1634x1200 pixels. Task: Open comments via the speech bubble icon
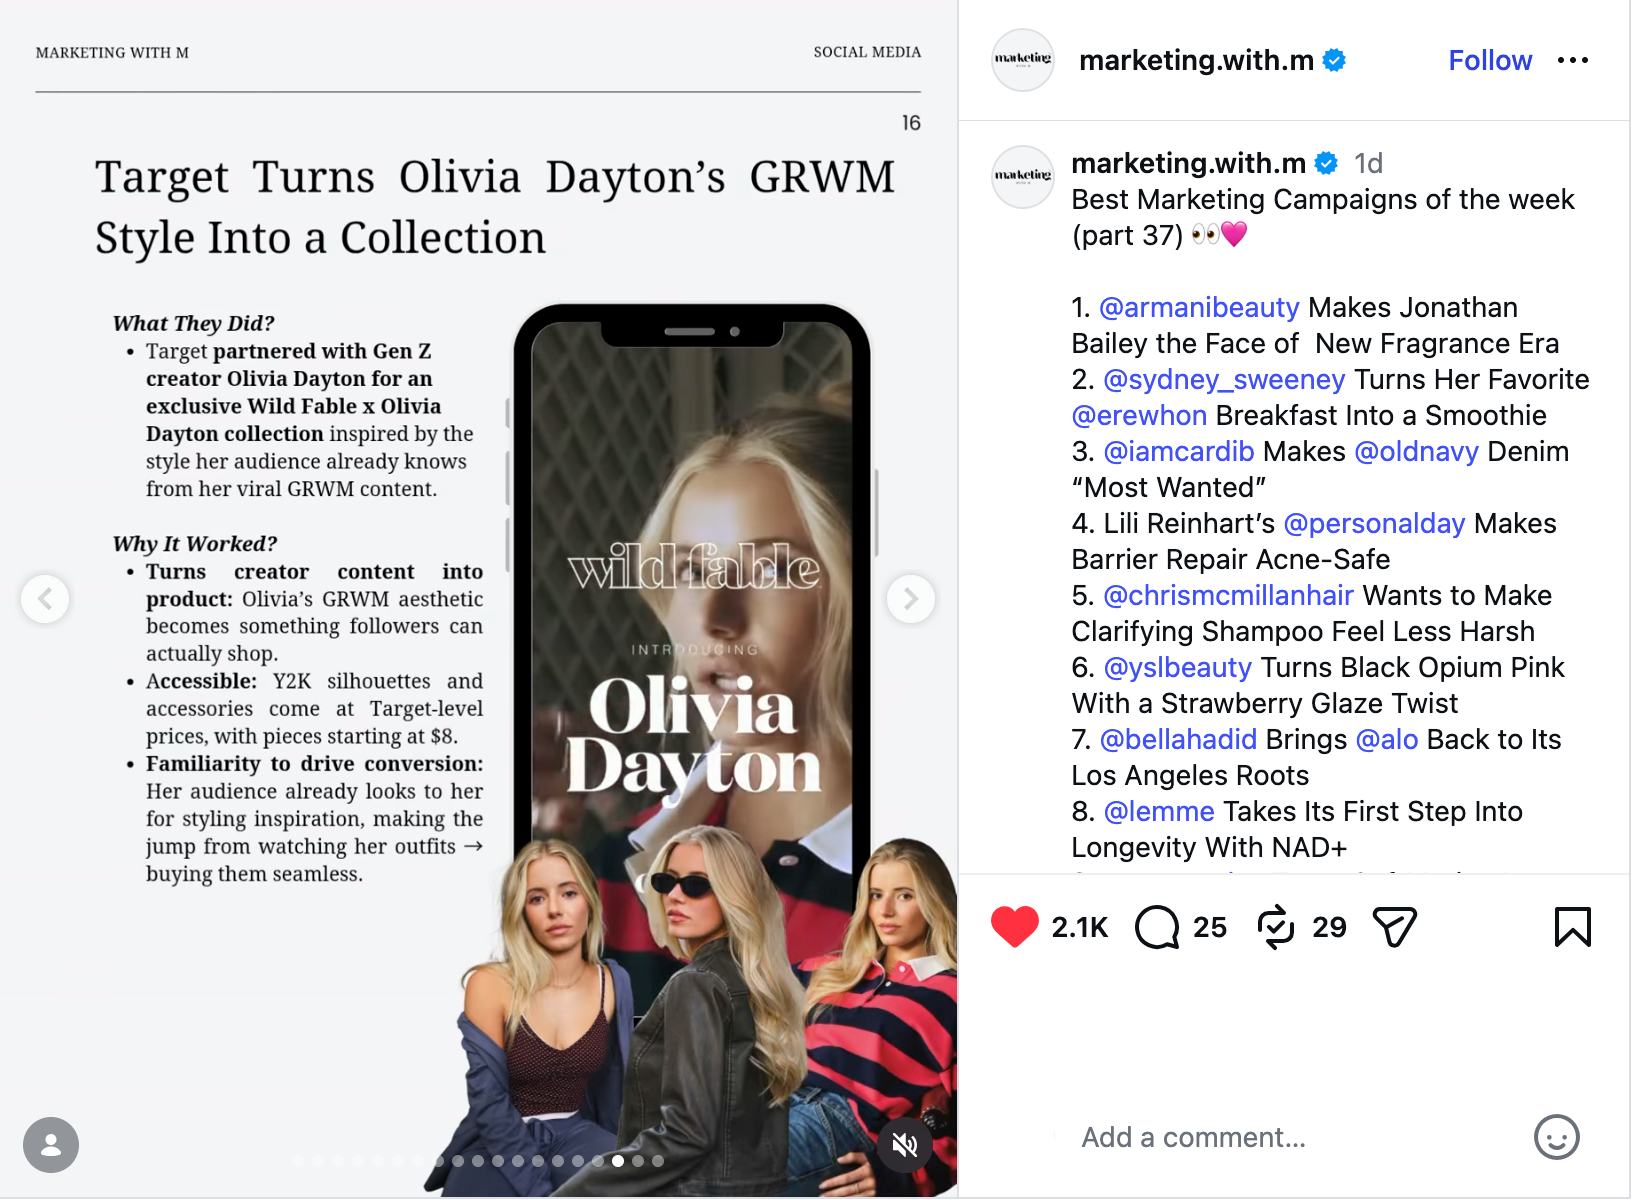pos(1157,927)
